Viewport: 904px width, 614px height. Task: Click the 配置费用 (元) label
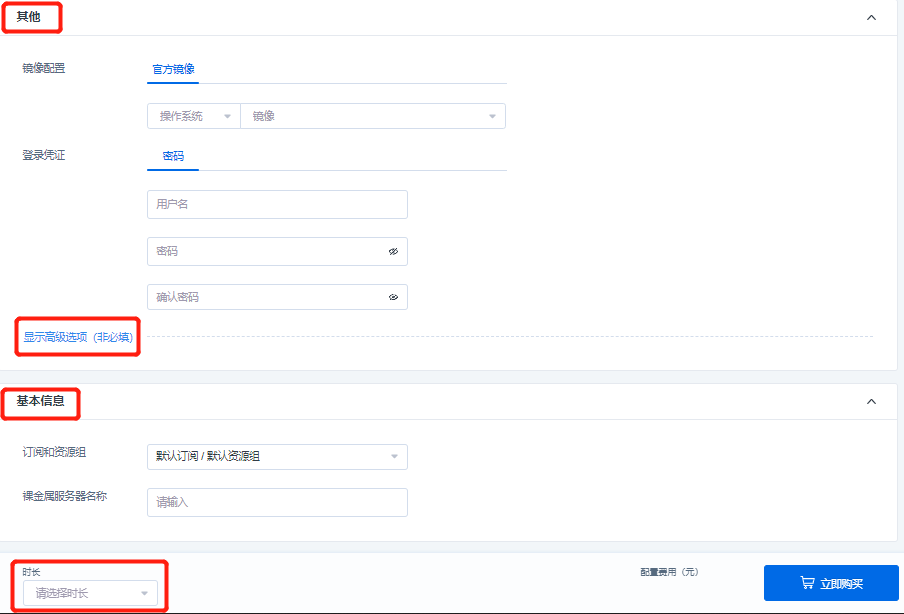point(669,572)
